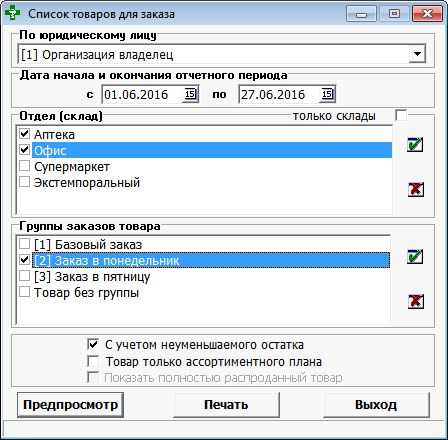
Task: Click the Выход button
Action: [376, 405]
